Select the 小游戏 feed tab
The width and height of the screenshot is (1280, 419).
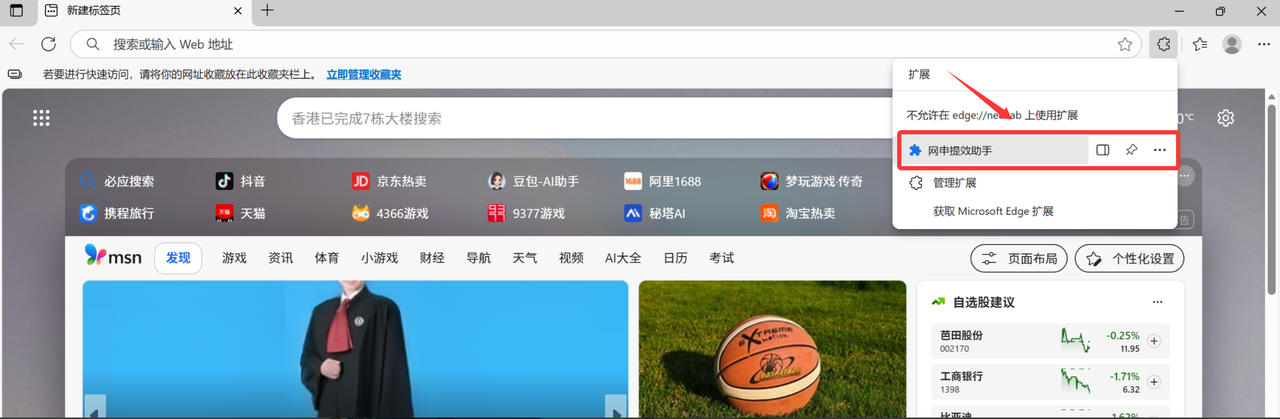point(380,258)
